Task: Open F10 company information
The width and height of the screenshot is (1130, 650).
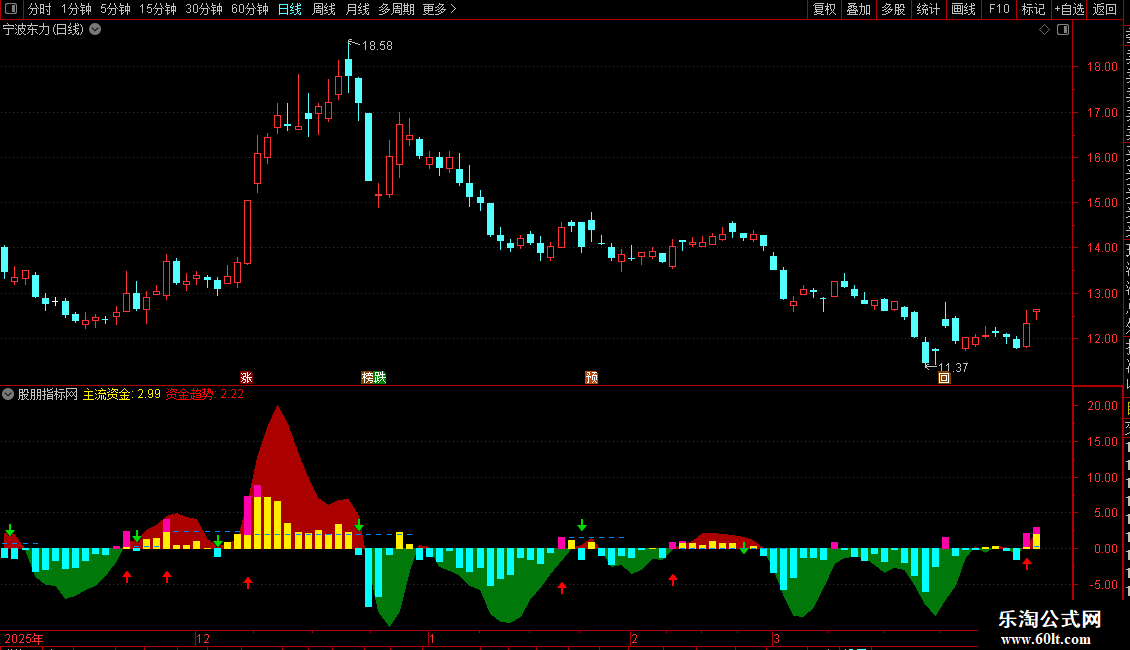Action: (x=999, y=9)
